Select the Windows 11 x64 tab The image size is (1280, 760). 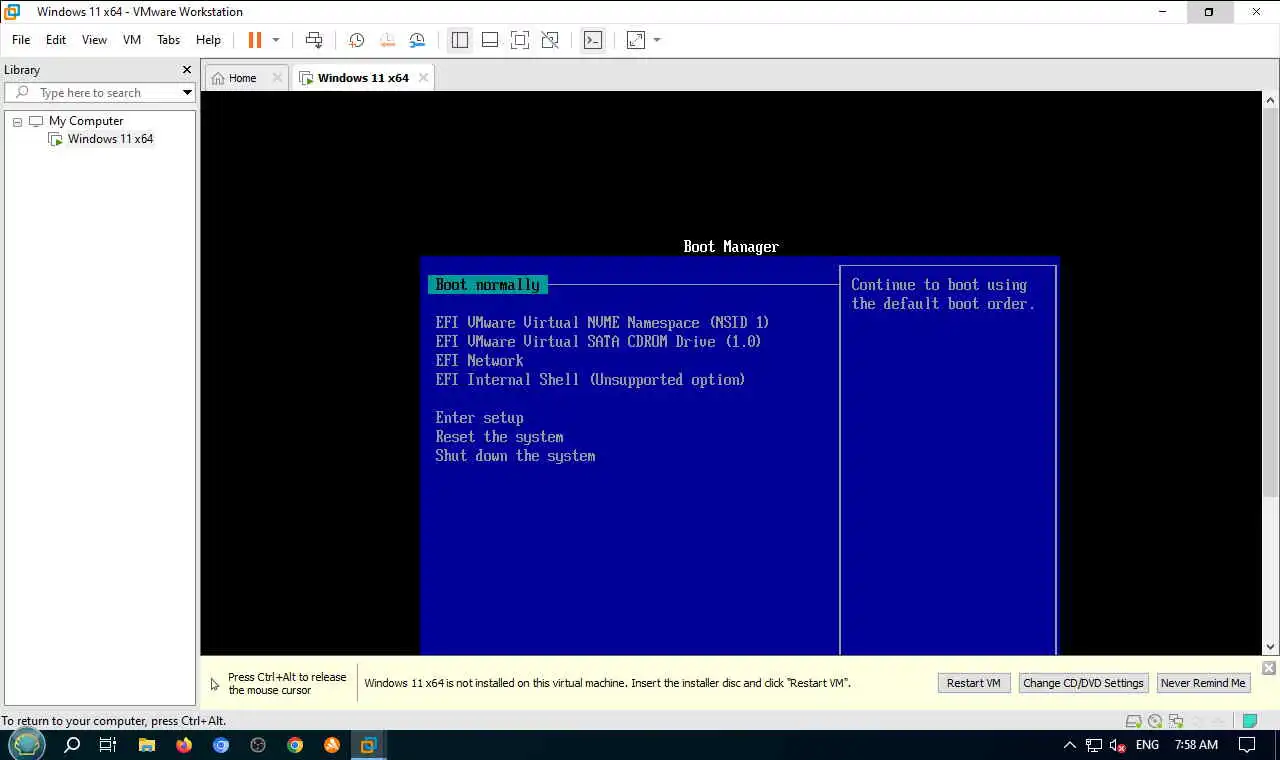click(x=363, y=78)
